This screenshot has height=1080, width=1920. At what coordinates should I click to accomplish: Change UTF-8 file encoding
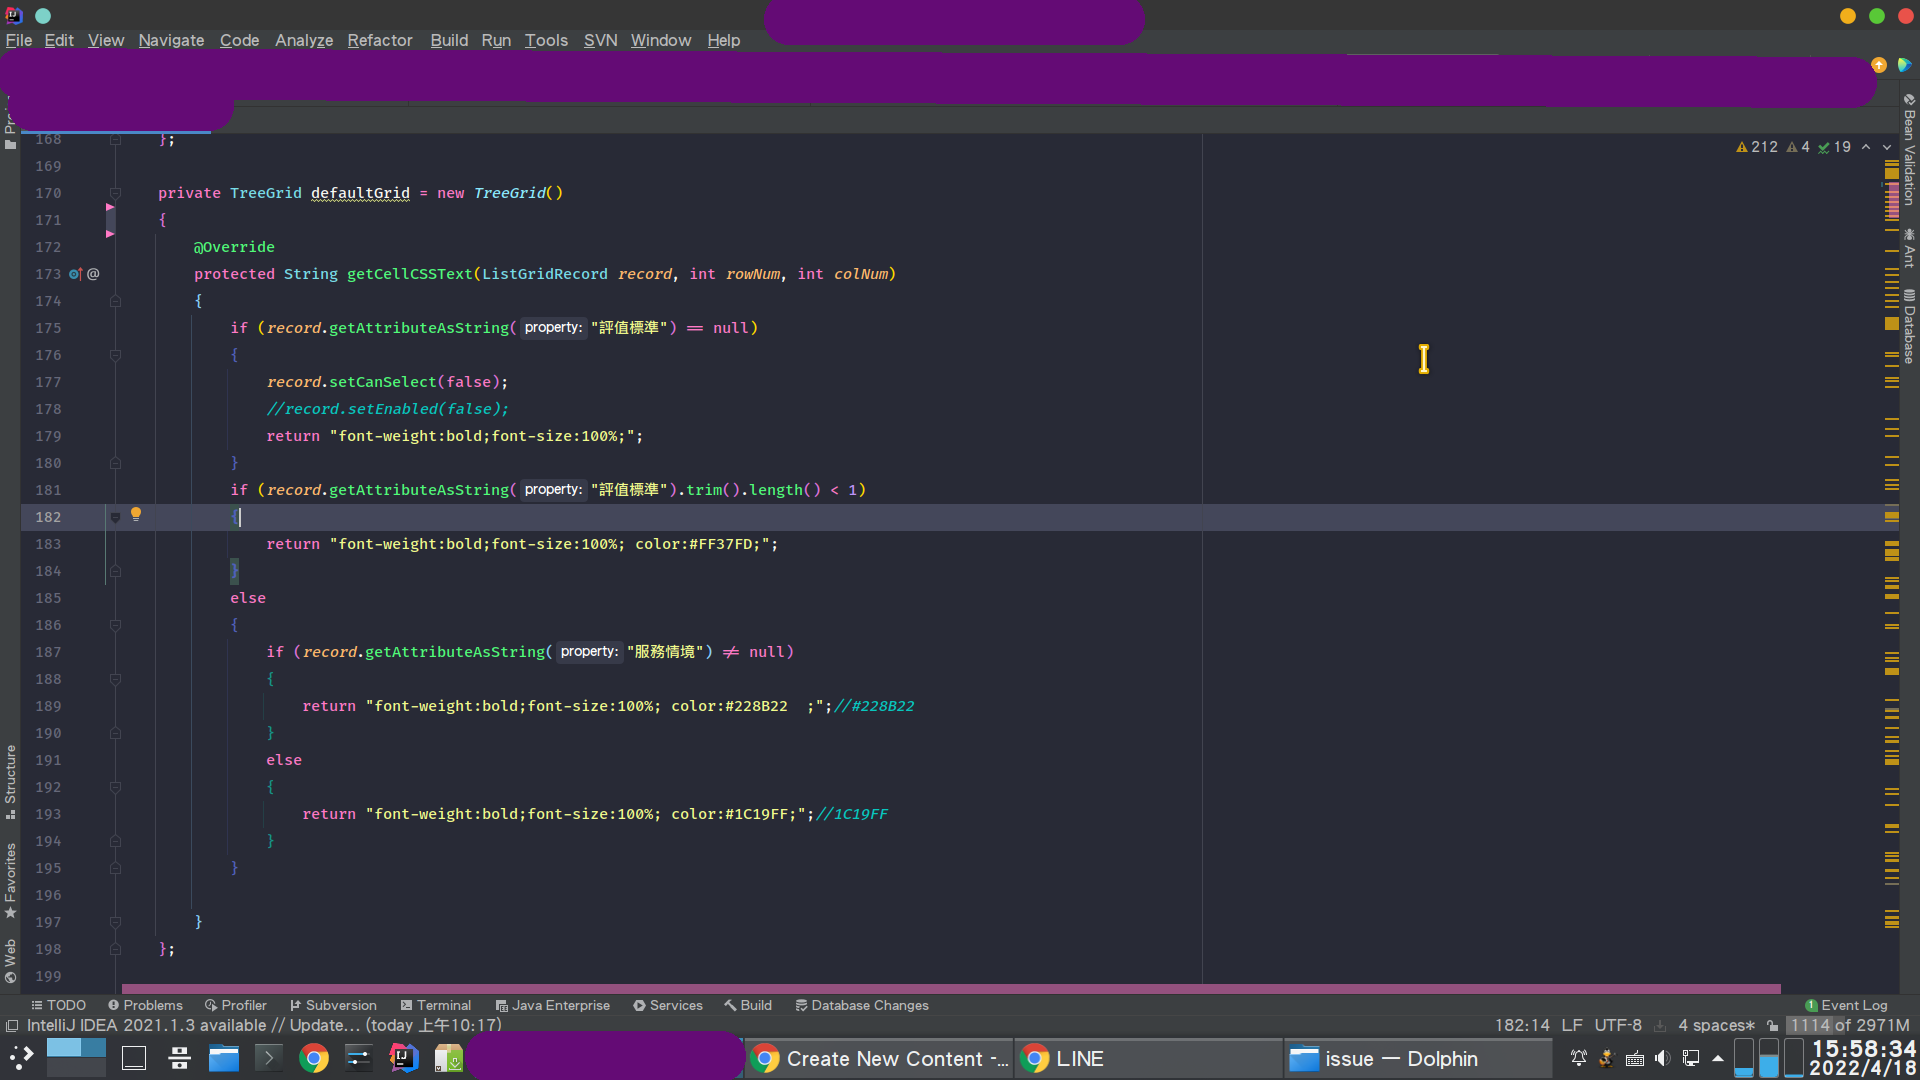[1618, 1025]
